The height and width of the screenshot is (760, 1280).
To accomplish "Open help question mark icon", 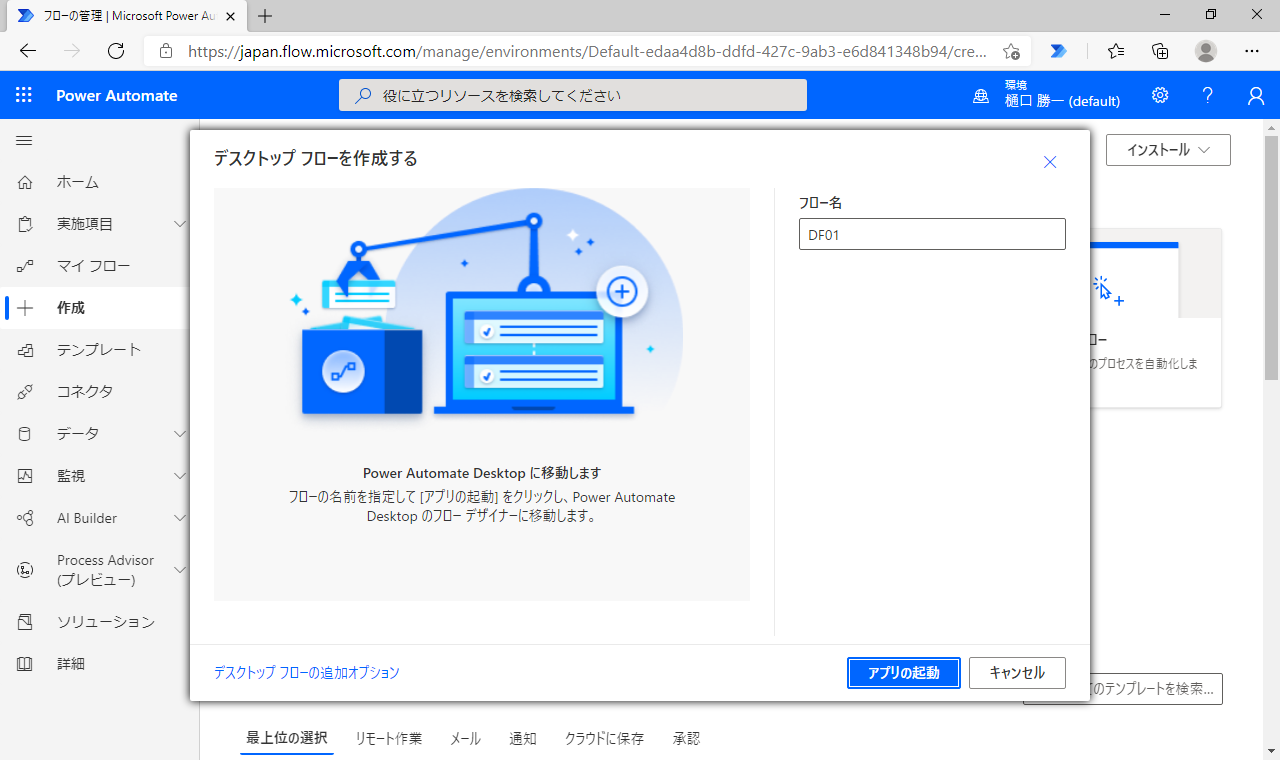I will point(1208,95).
